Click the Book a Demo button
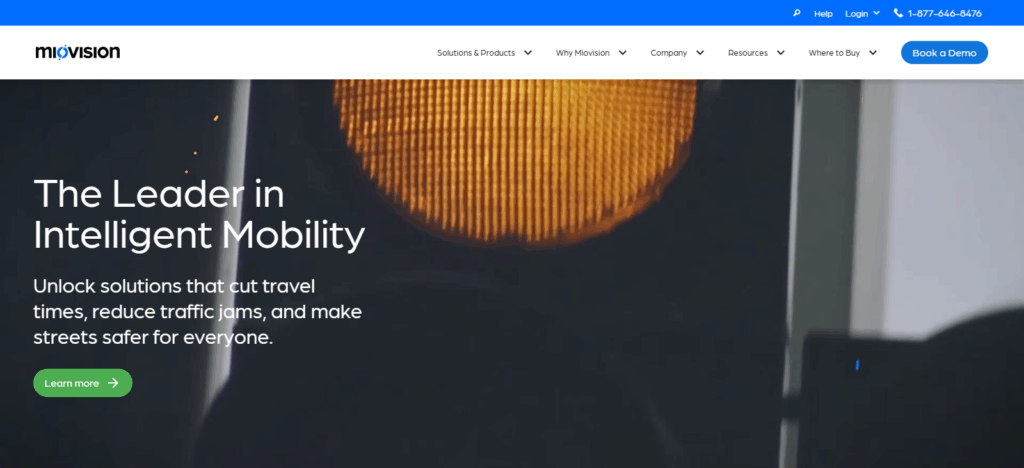1024x468 pixels. pyautogui.click(x=944, y=53)
